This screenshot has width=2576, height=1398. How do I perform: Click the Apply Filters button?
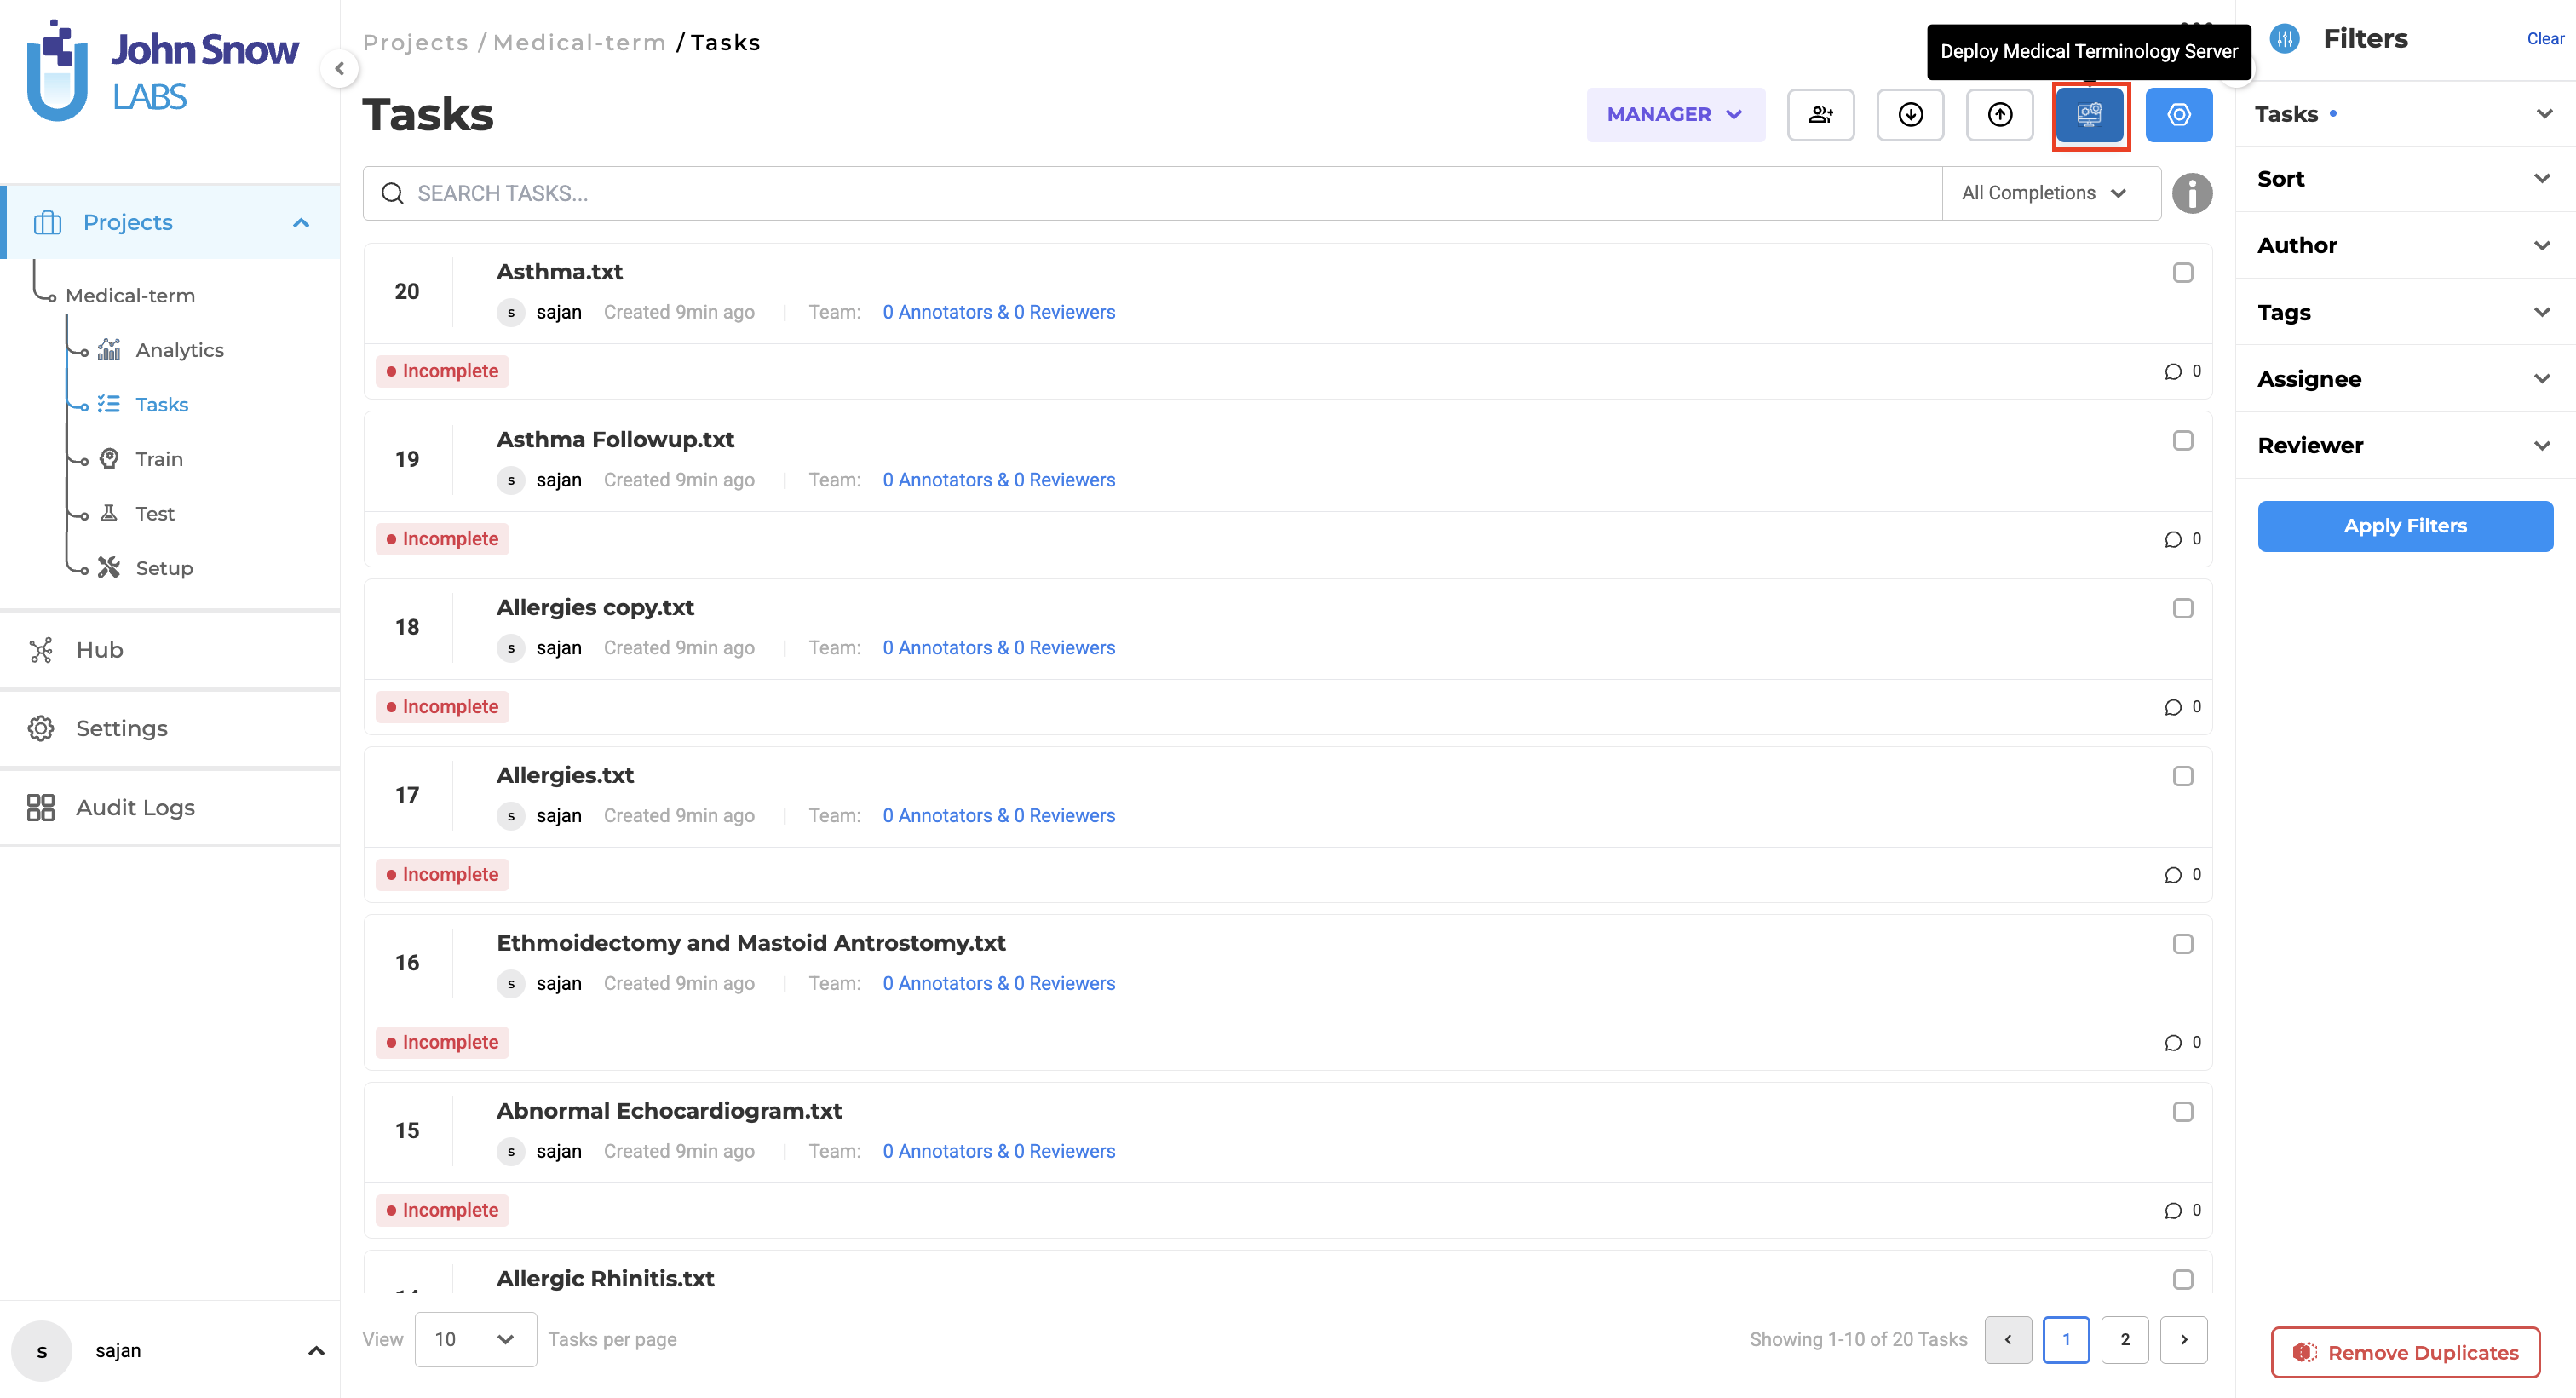[2405, 526]
